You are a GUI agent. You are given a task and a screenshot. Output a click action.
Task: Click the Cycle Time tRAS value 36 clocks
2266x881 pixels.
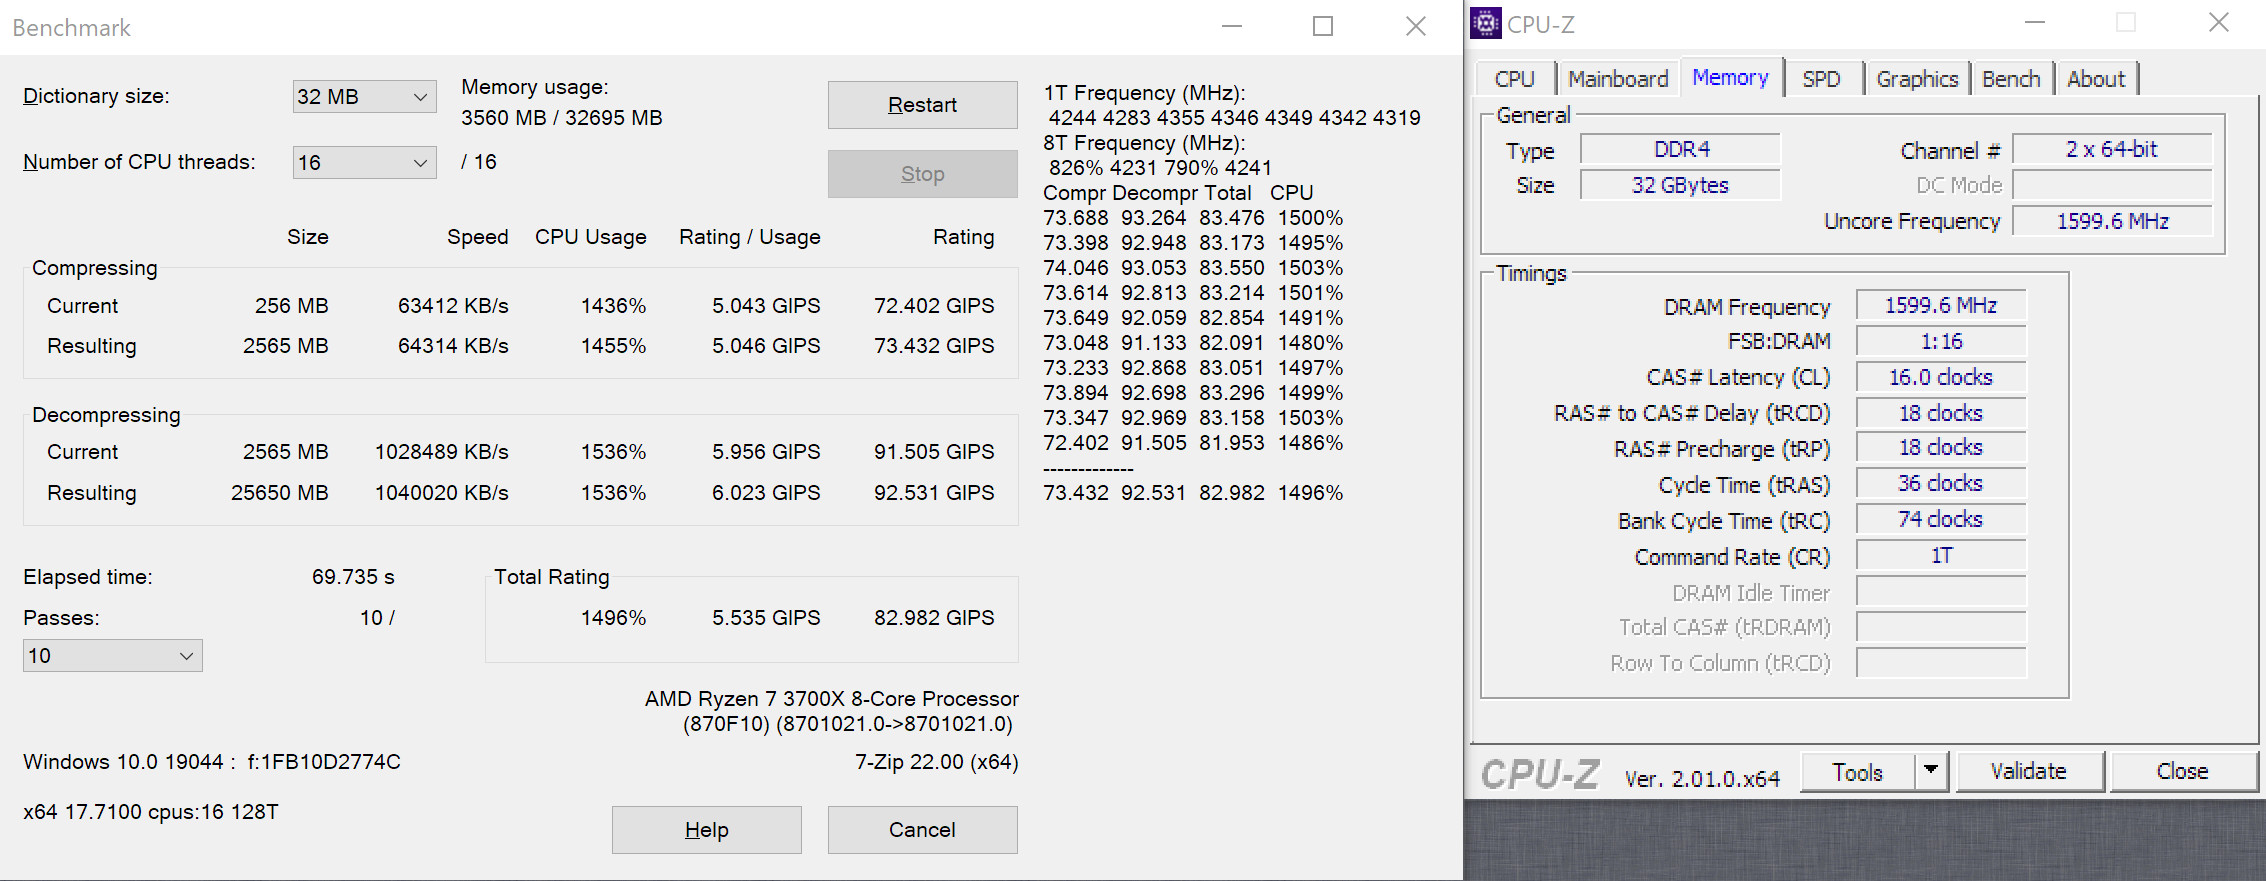click(1941, 484)
